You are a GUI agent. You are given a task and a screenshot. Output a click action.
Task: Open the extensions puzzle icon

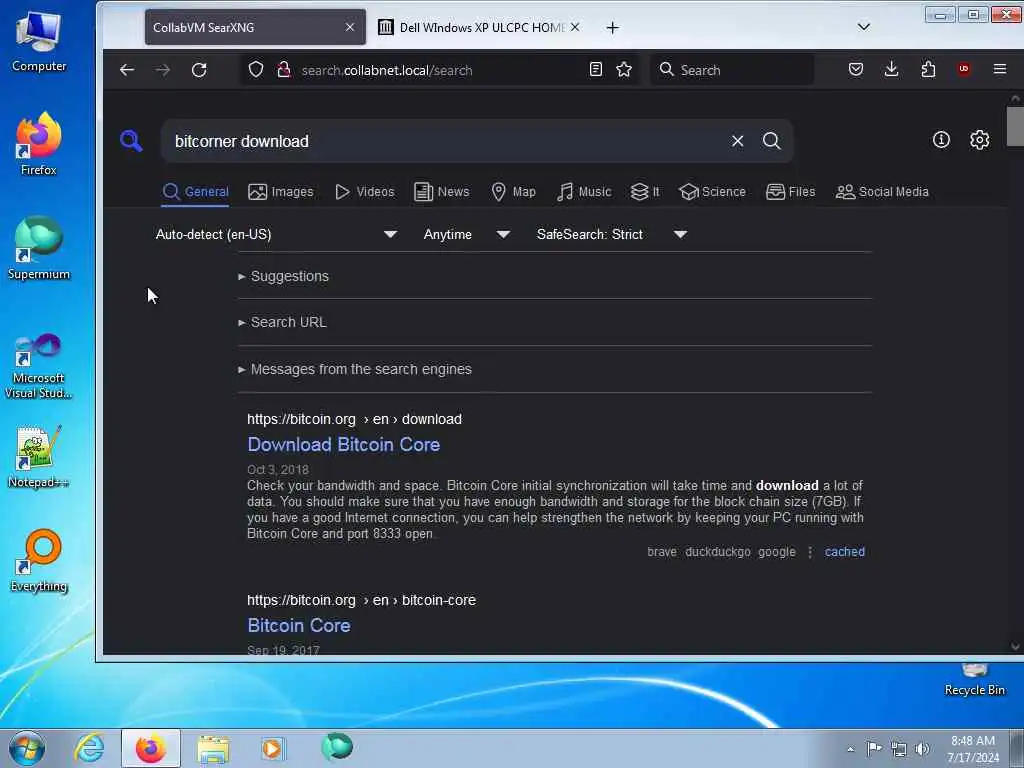click(928, 69)
